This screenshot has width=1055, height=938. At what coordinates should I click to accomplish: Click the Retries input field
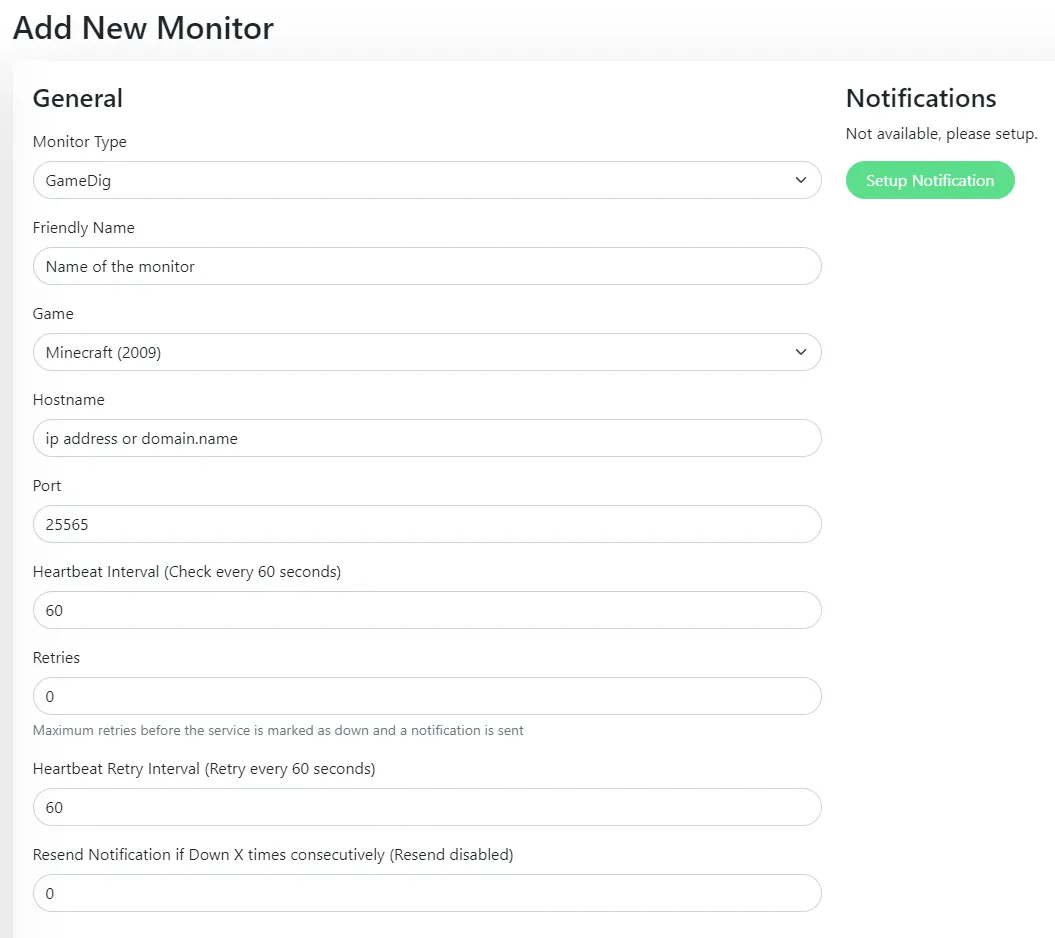[x=427, y=696]
